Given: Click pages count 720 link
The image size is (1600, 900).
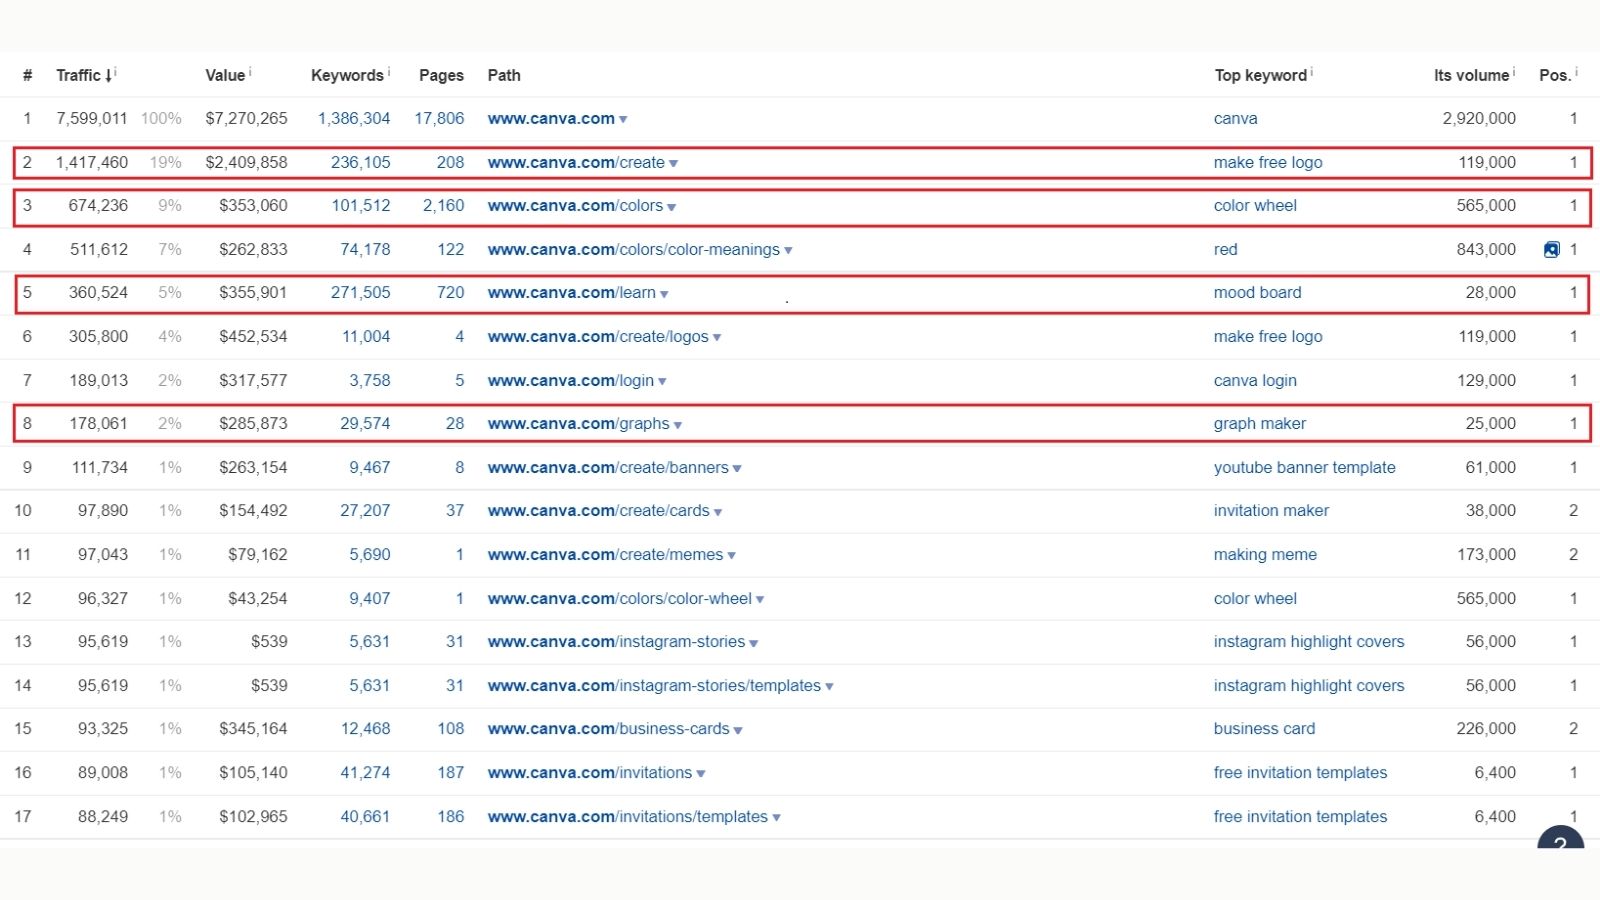Looking at the screenshot, I should point(451,292).
